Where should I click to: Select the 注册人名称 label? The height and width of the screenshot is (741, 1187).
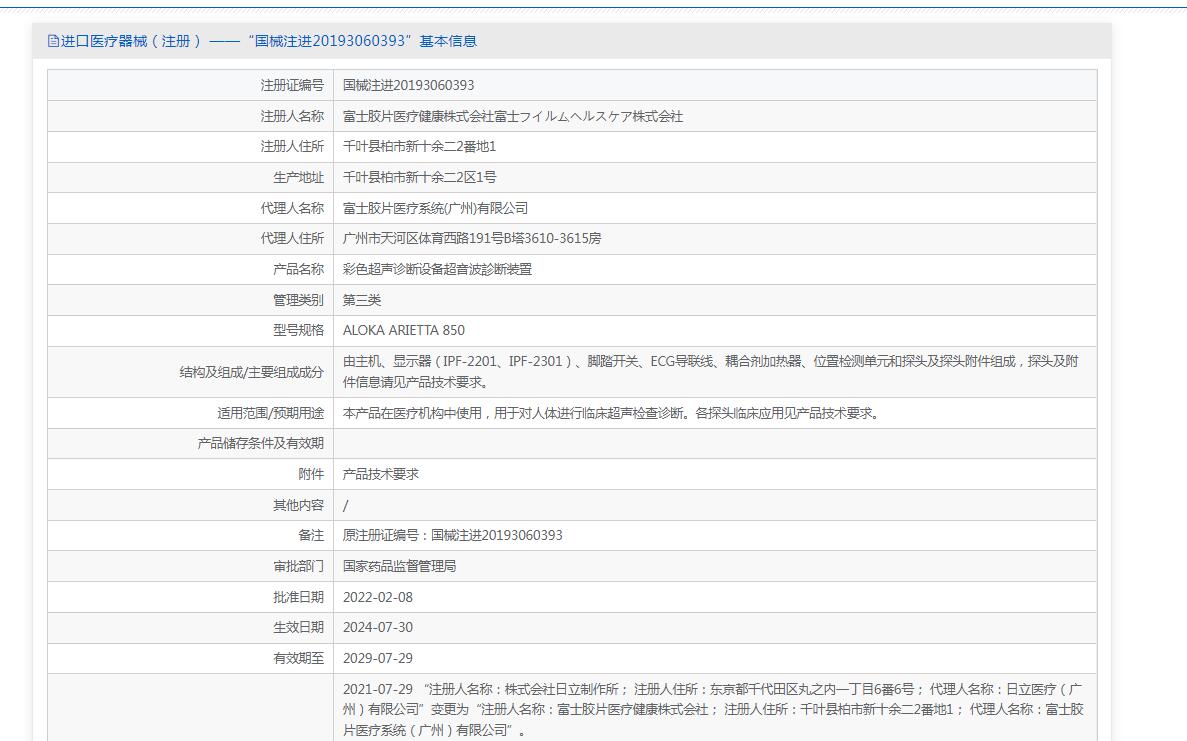pos(292,116)
